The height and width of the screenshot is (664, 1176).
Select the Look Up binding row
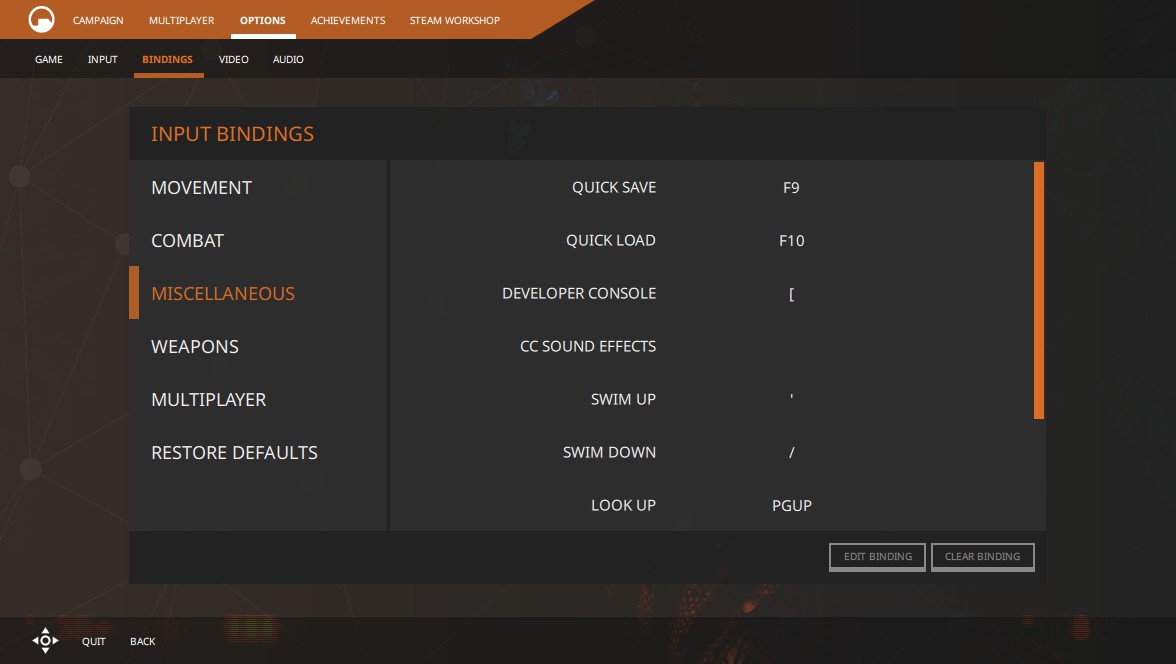(711, 505)
